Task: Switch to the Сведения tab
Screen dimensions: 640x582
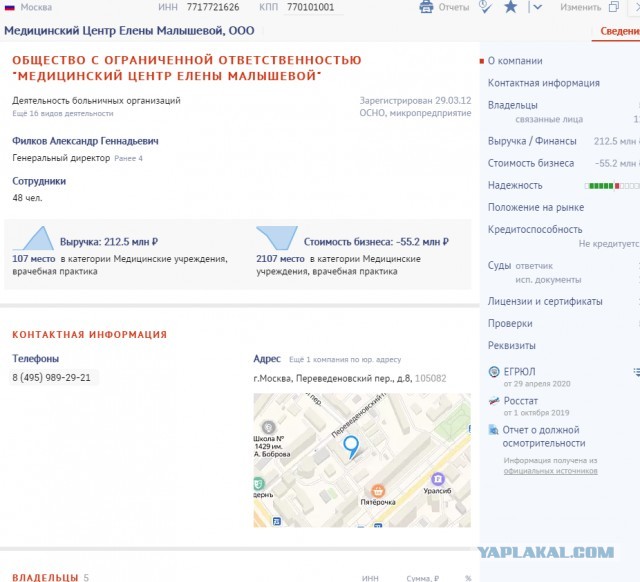Action: click(620, 31)
